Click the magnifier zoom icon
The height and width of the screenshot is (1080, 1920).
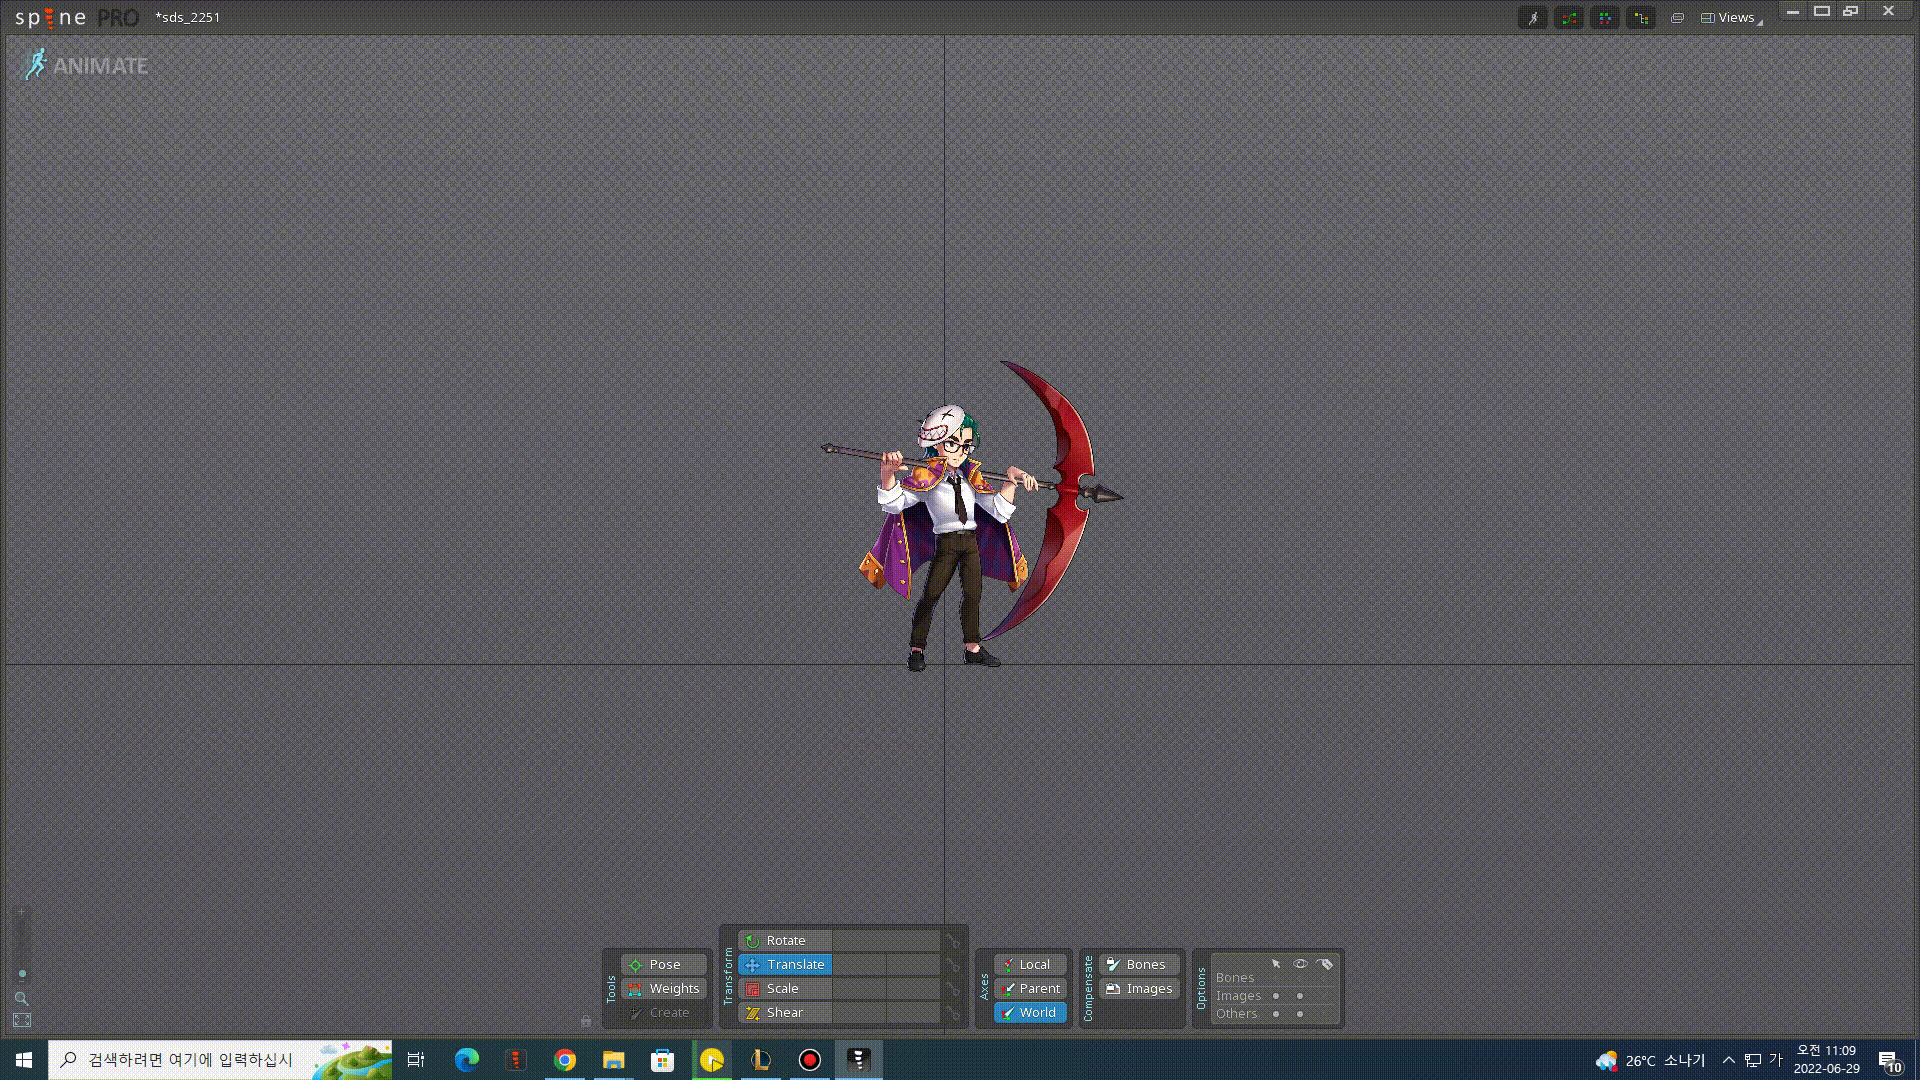pos(21,998)
